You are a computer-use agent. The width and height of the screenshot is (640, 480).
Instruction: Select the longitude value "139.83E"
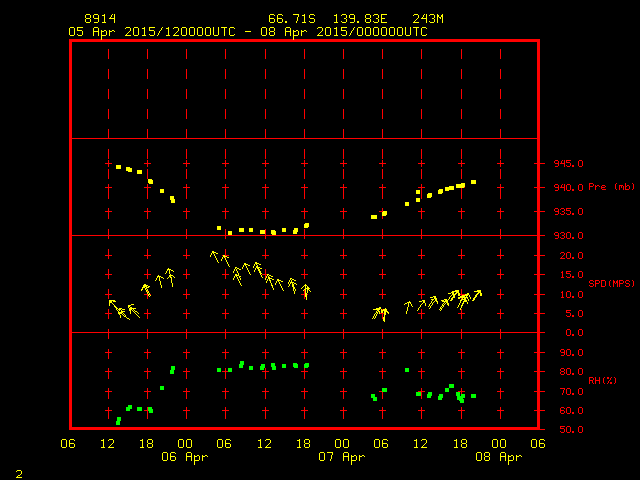[360, 19]
